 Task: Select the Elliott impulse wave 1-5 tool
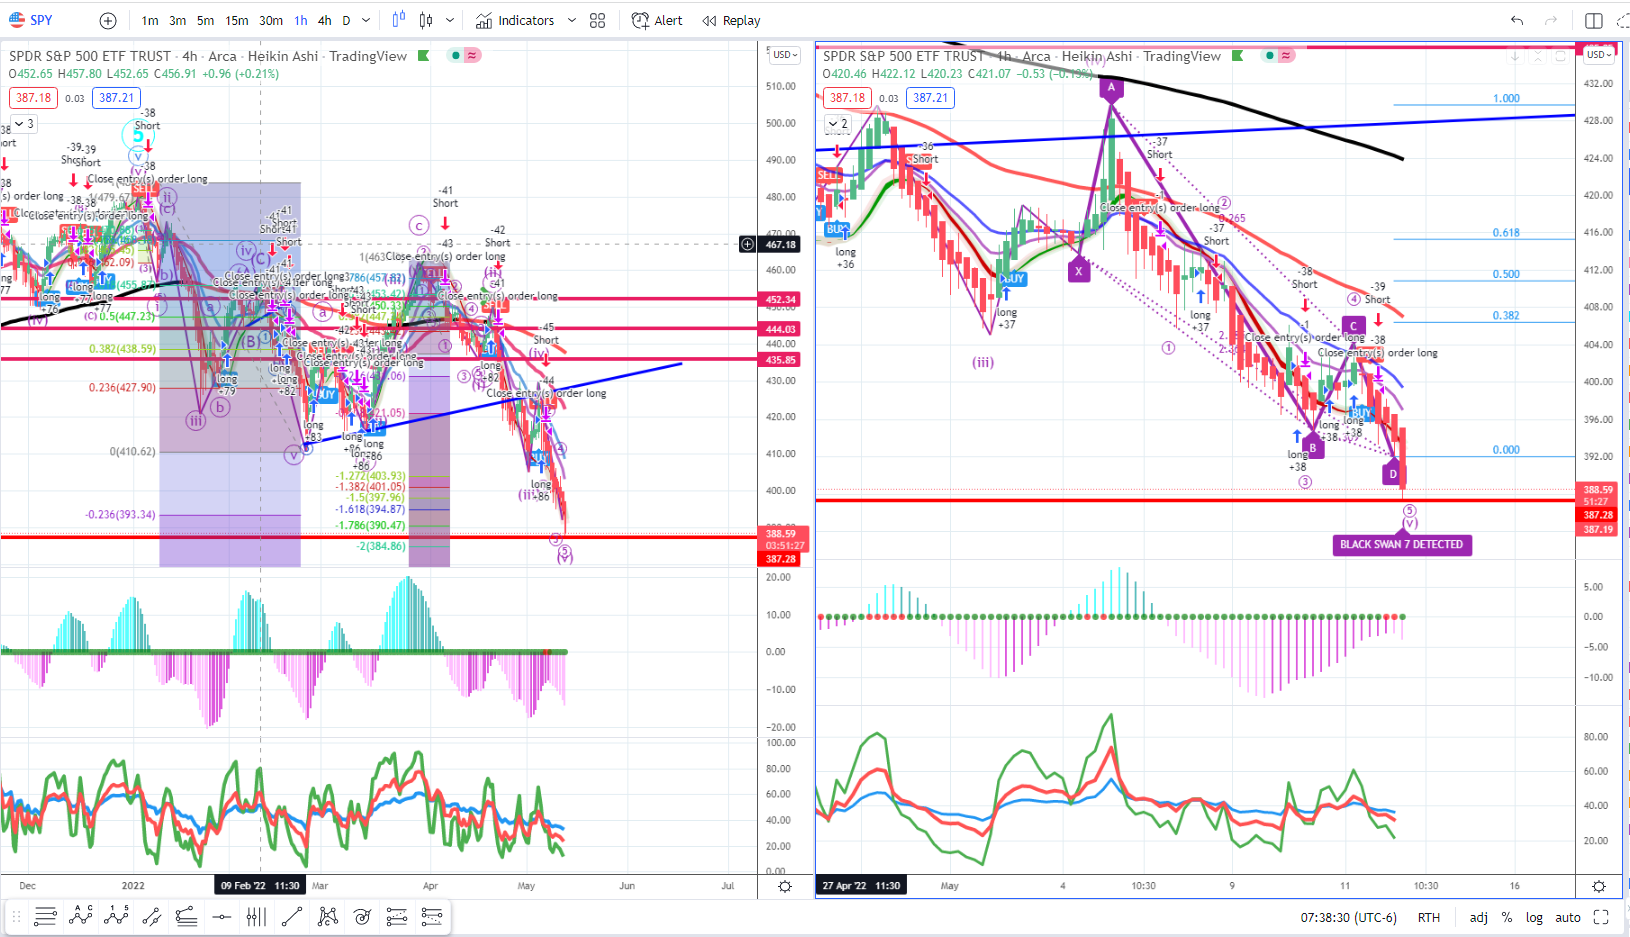(x=116, y=916)
